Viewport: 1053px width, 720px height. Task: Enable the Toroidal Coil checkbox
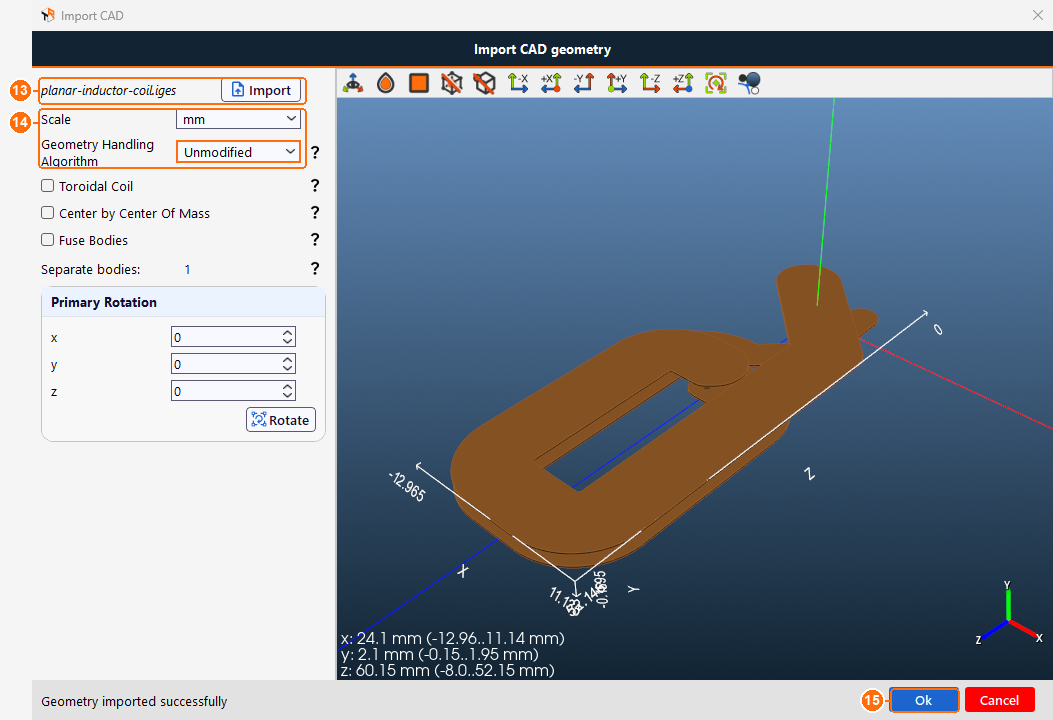pyautogui.click(x=48, y=185)
